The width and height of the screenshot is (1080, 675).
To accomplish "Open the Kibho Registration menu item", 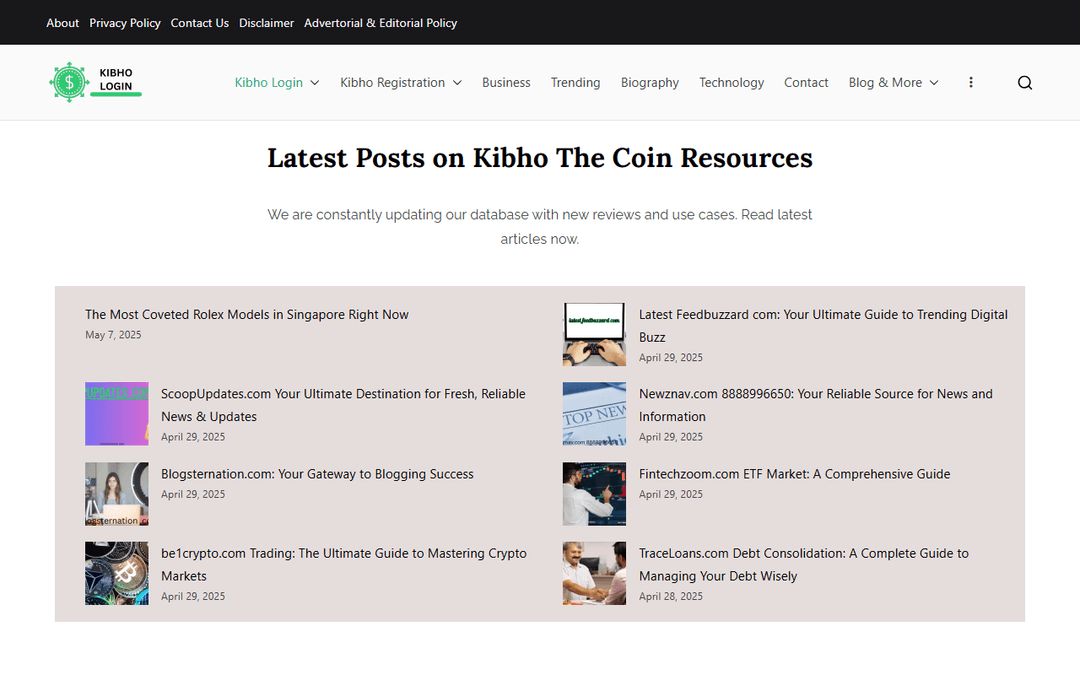I will click(x=393, y=83).
